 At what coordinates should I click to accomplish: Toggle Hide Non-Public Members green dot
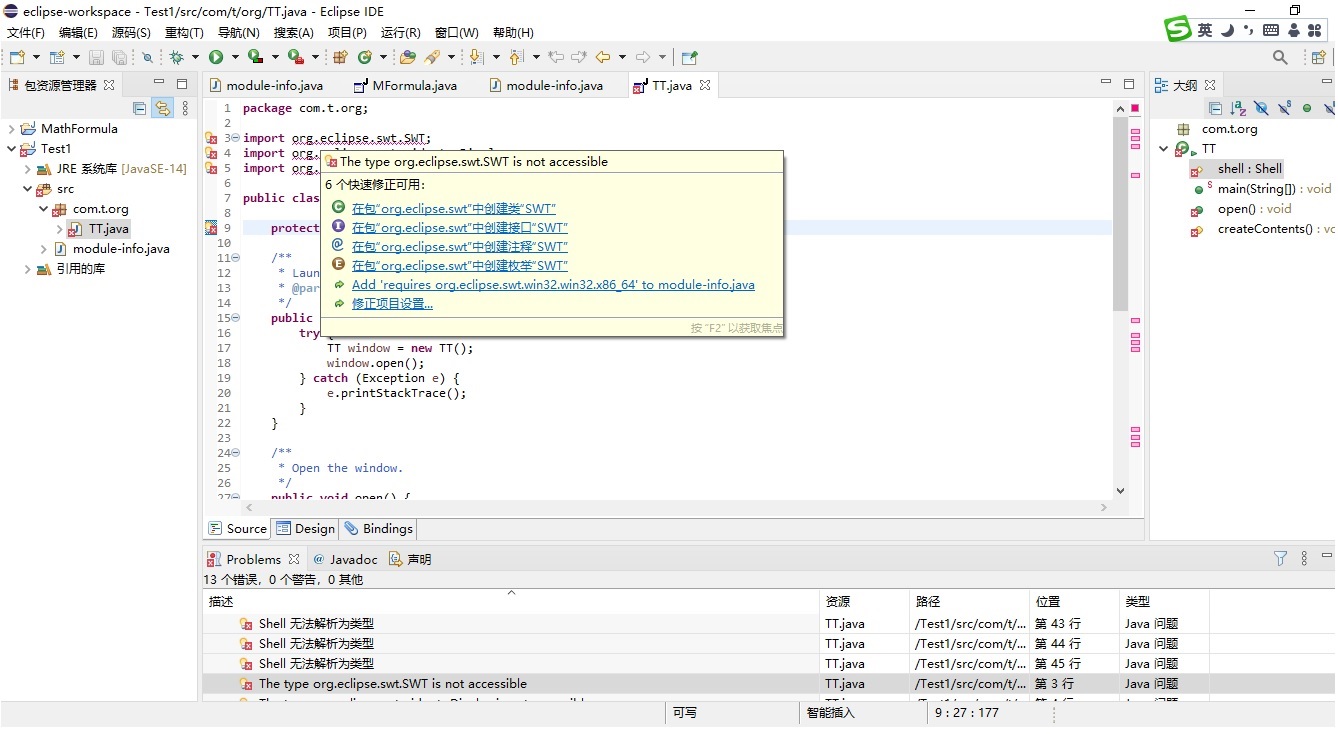coord(1307,108)
